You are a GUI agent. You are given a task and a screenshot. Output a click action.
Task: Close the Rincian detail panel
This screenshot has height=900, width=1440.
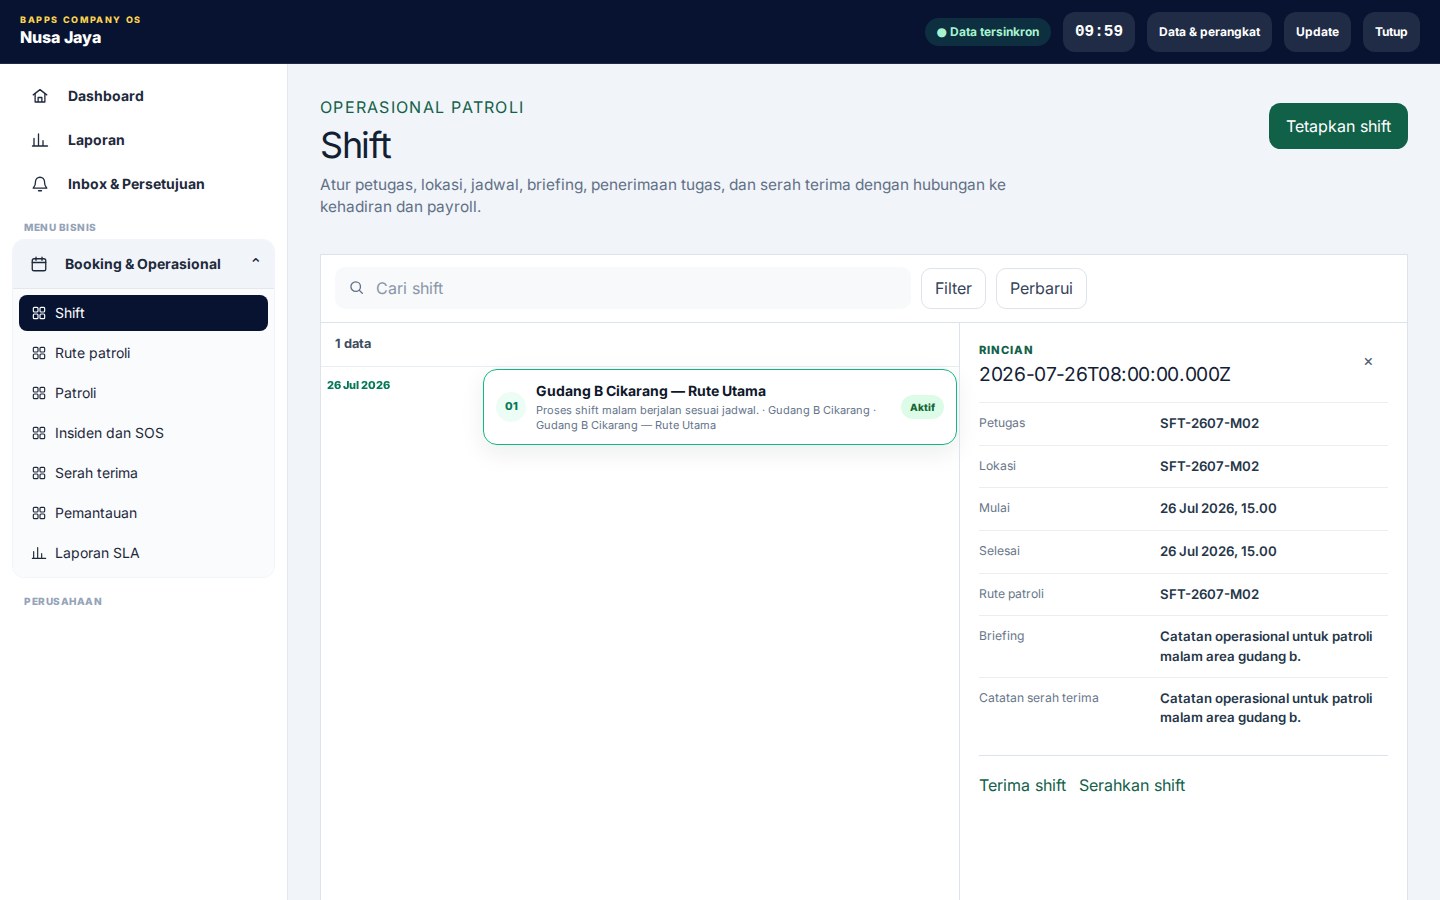pos(1368,362)
